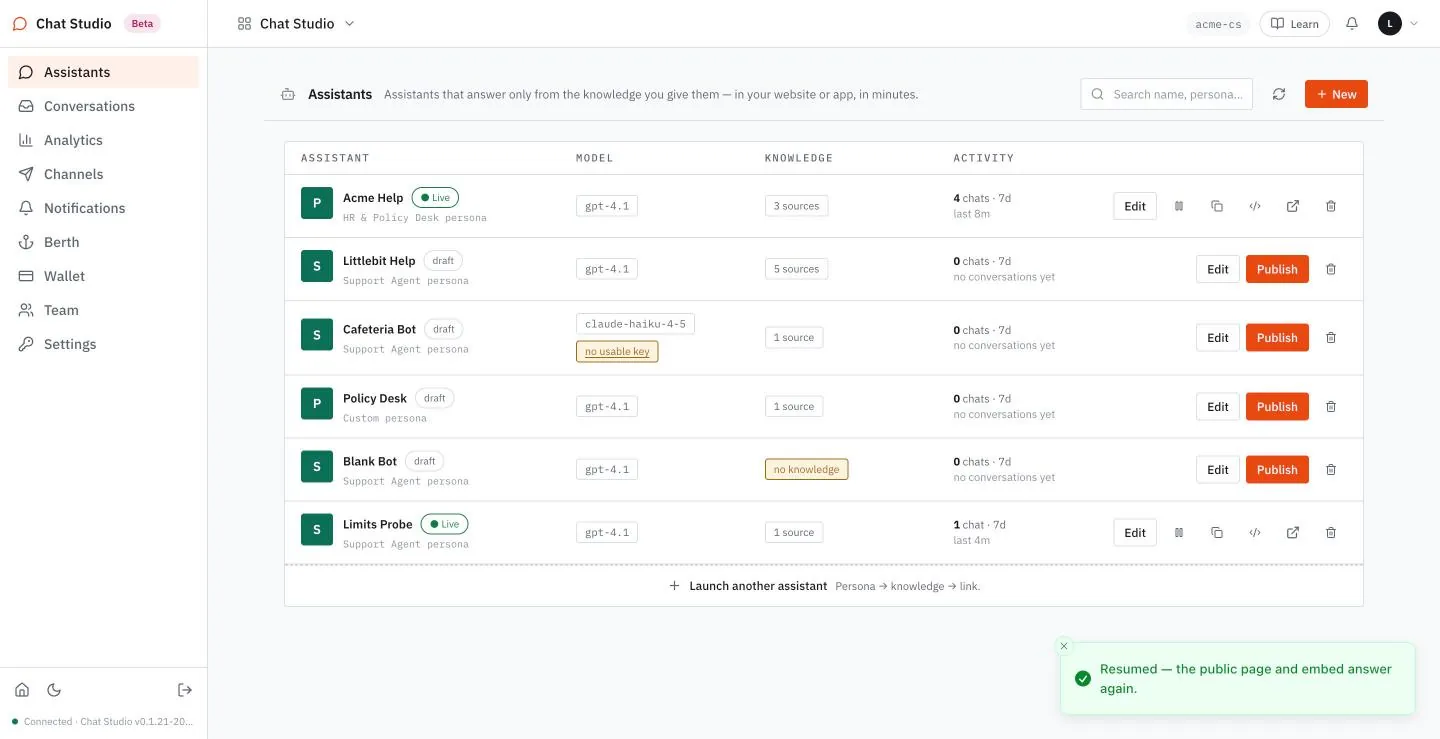Edit the Cafeteria Bot assistant
The height and width of the screenshot is (739, 1440).
pos(1217,338)
